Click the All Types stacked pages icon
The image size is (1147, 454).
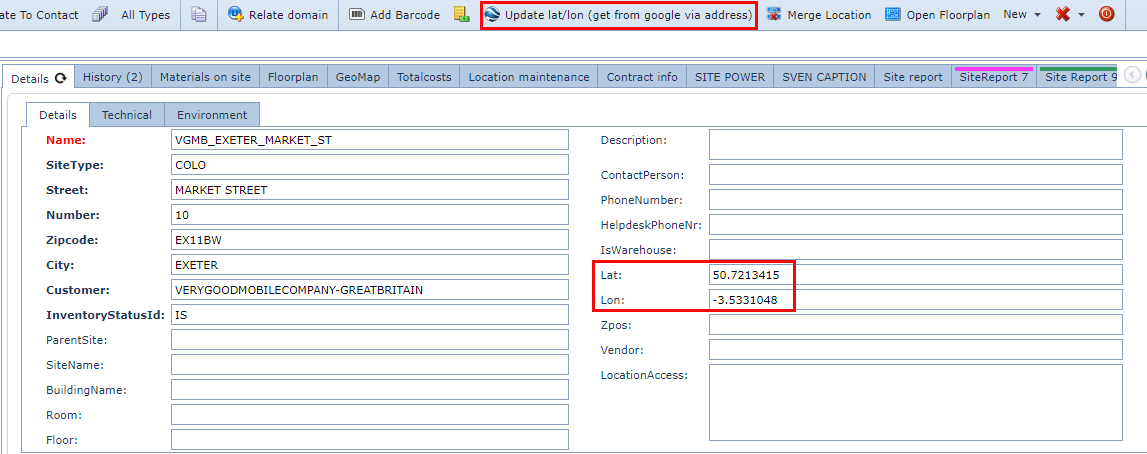click(x=100, y=15)
